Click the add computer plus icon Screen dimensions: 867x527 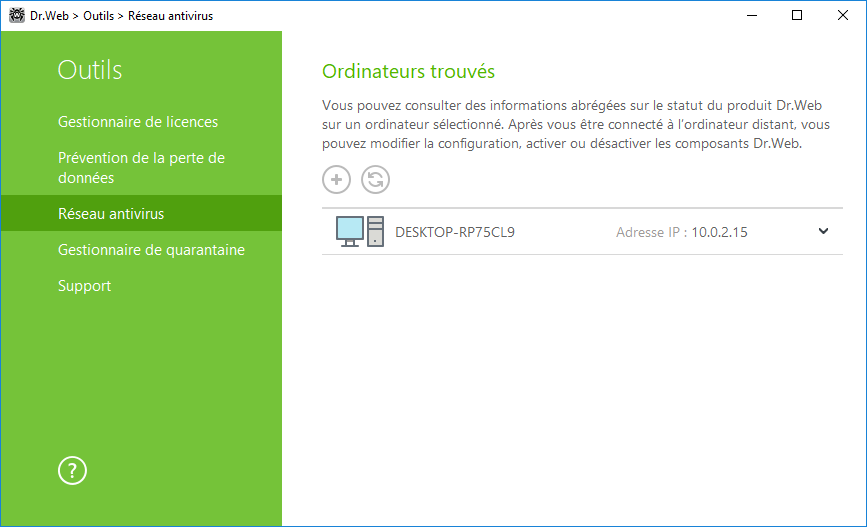pyautogui.click(x=336, y=180)
